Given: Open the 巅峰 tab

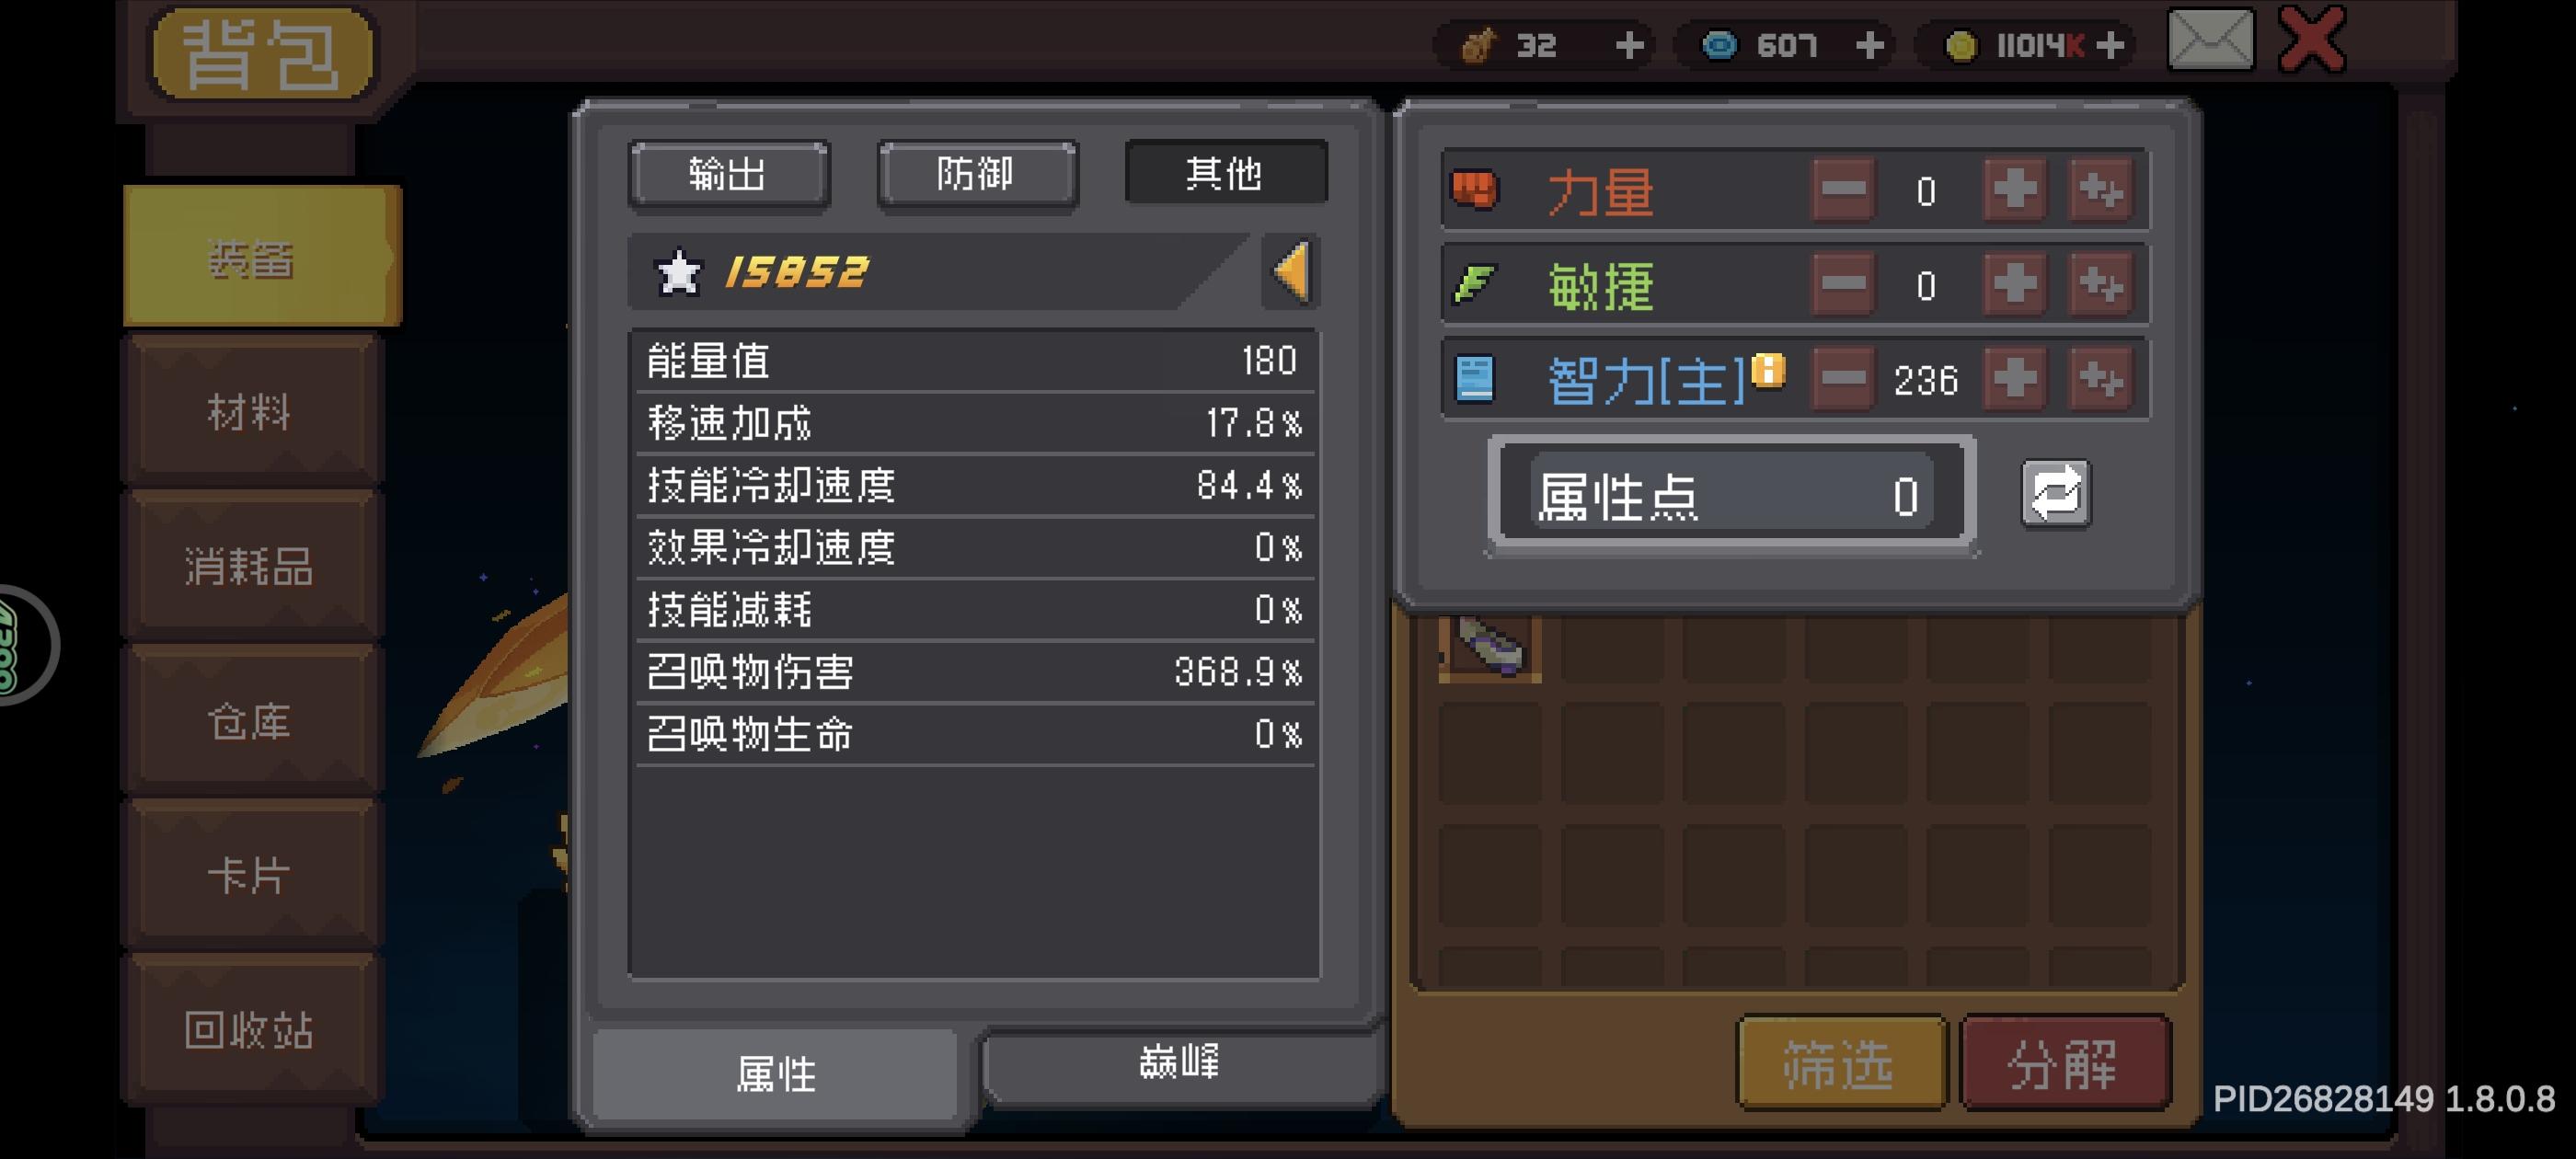Looking at the screenshot, I should [x=1180, y=1065].
